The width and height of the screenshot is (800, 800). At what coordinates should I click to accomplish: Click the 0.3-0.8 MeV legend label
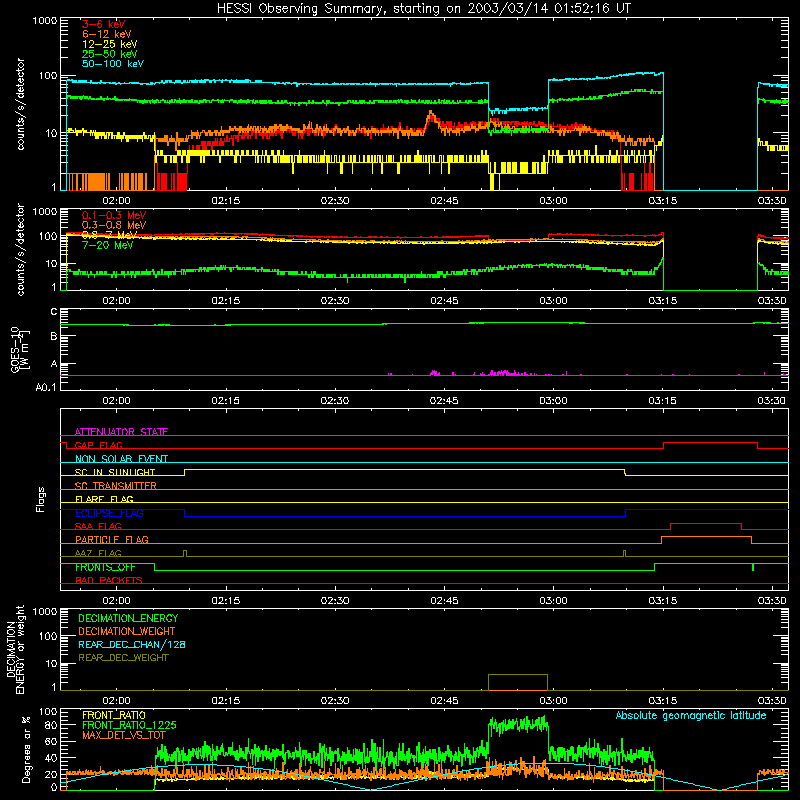click(x=114, y=225)
